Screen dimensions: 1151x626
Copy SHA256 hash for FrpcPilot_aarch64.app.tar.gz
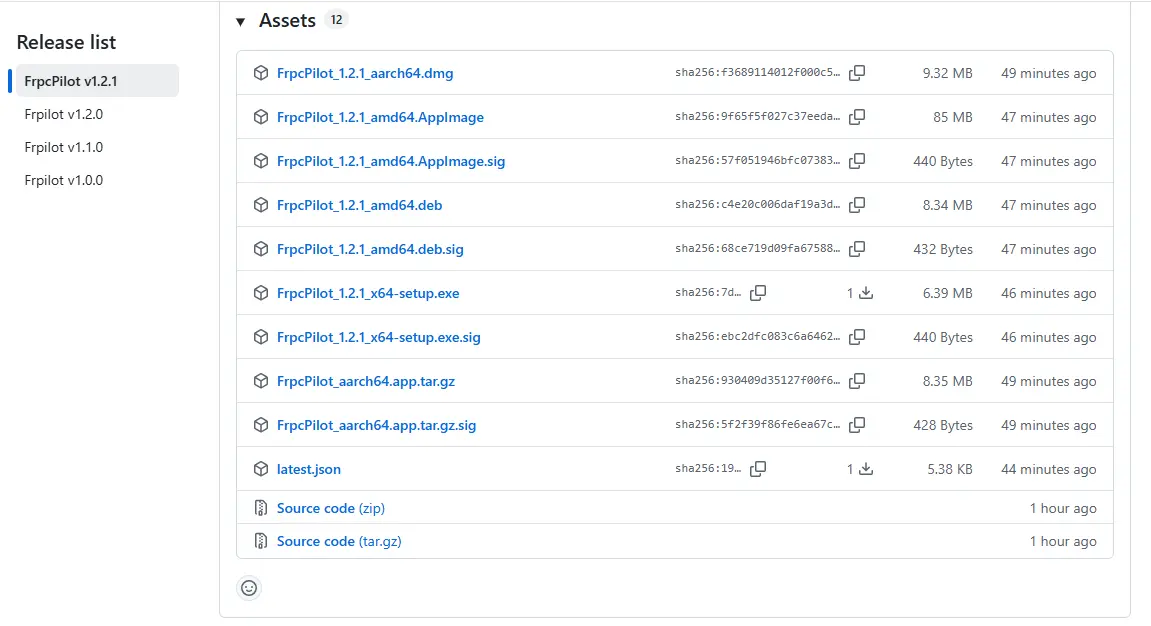pyautogui.click(x=857, y=381)
